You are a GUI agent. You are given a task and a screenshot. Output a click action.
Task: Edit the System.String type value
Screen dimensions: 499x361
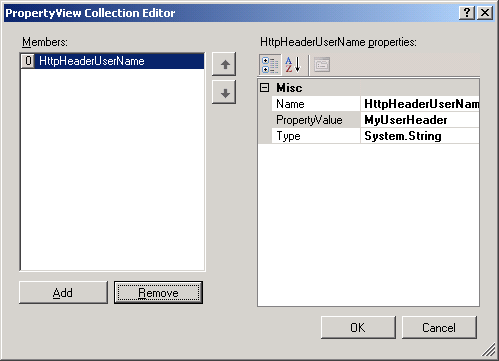420,136
